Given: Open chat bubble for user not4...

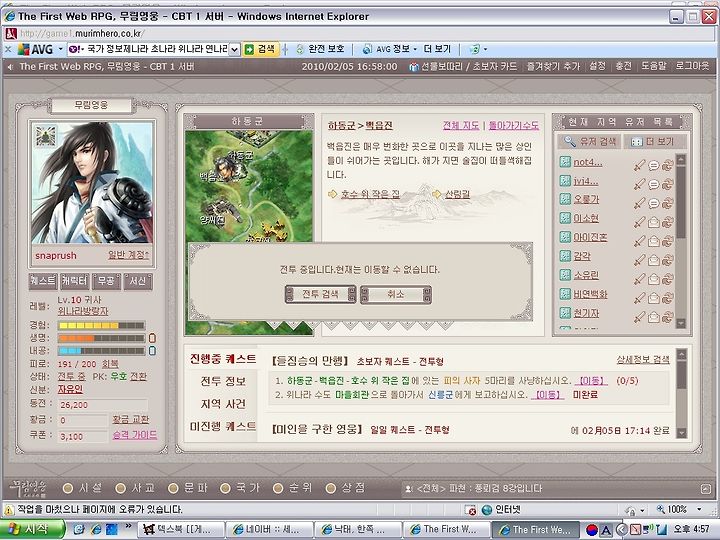Looking at the screenshot, I should pyautogui.click(x=654, y=165).
